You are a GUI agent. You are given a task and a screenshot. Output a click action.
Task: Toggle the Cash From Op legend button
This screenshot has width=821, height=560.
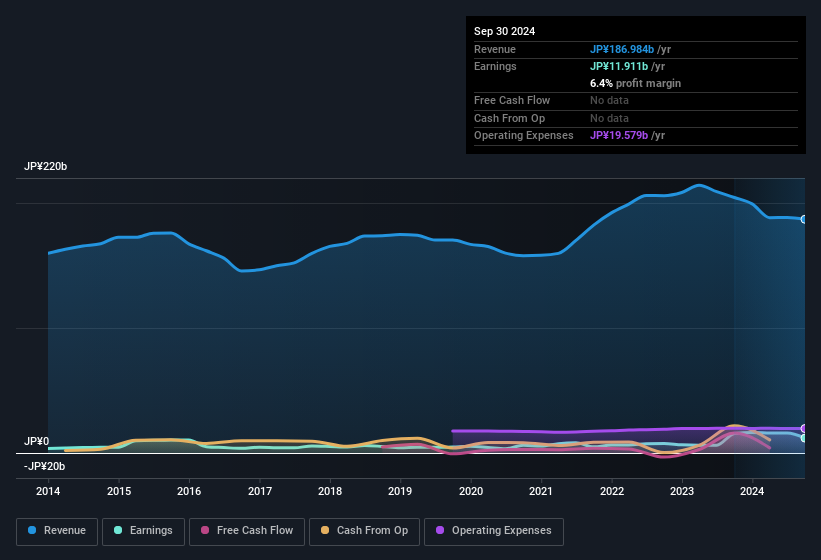point(364,531)
